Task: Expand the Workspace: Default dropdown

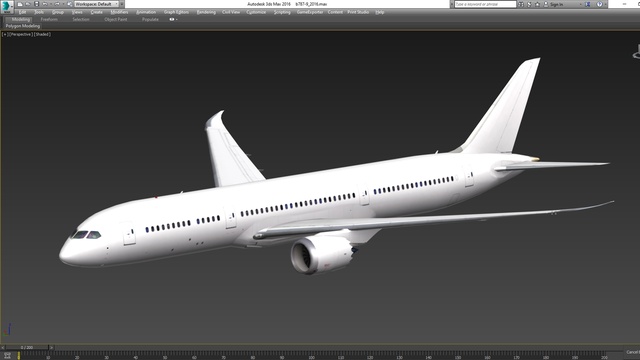Action: 97,4
